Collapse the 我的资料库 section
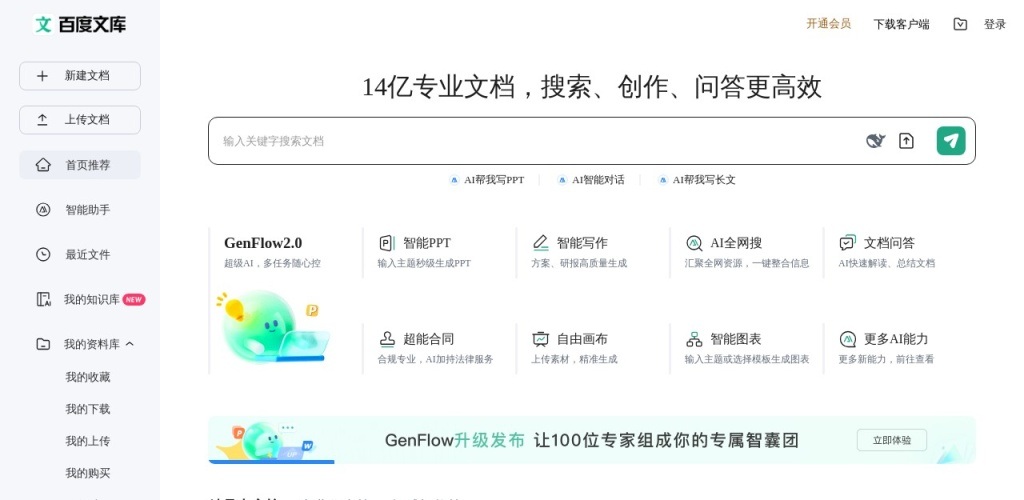The height and width of the screenshot is (500, 1024). [x=130, y=344]
